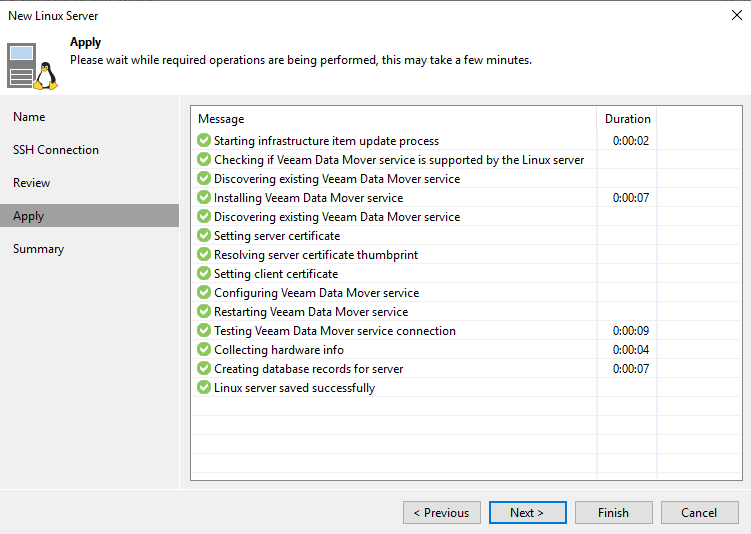
Task: Select 'Collecting hardware info' row
Action: tap(467, 350)
